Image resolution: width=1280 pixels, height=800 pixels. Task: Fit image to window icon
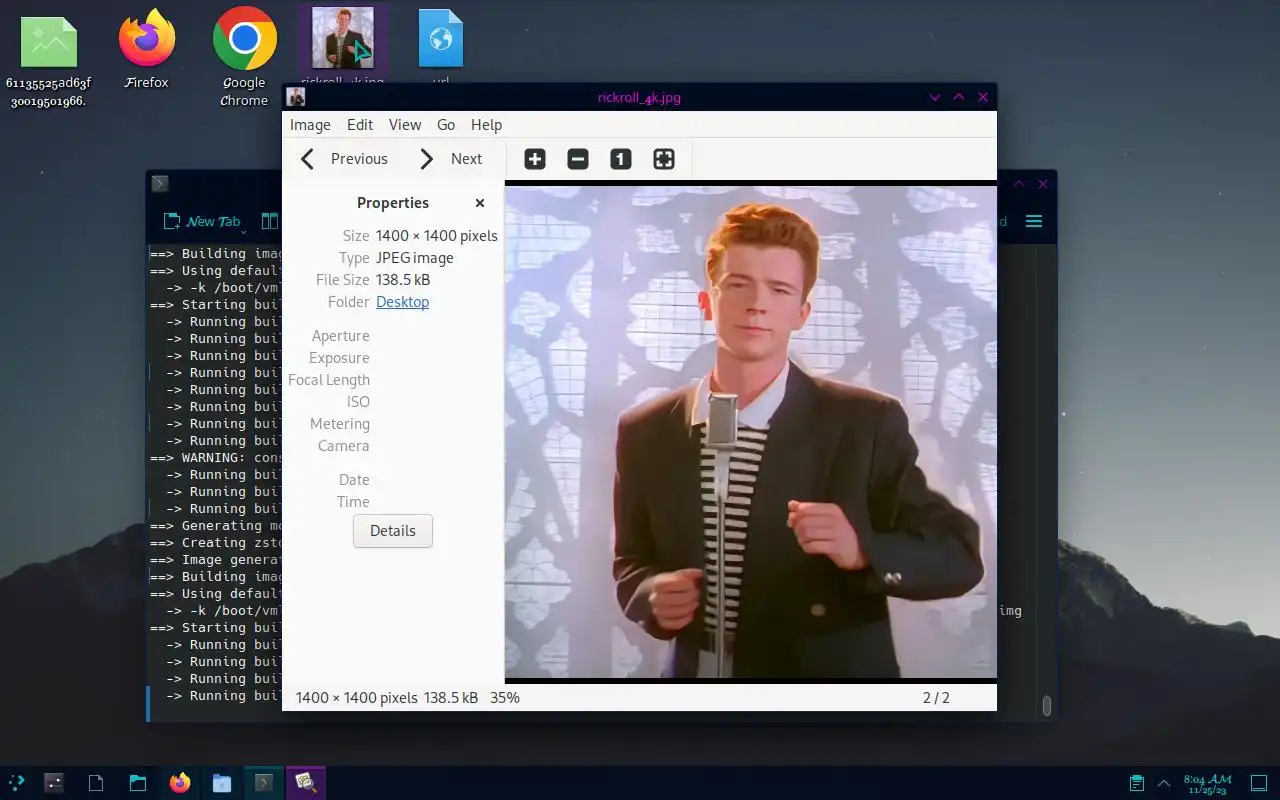[x=664, y=159]
